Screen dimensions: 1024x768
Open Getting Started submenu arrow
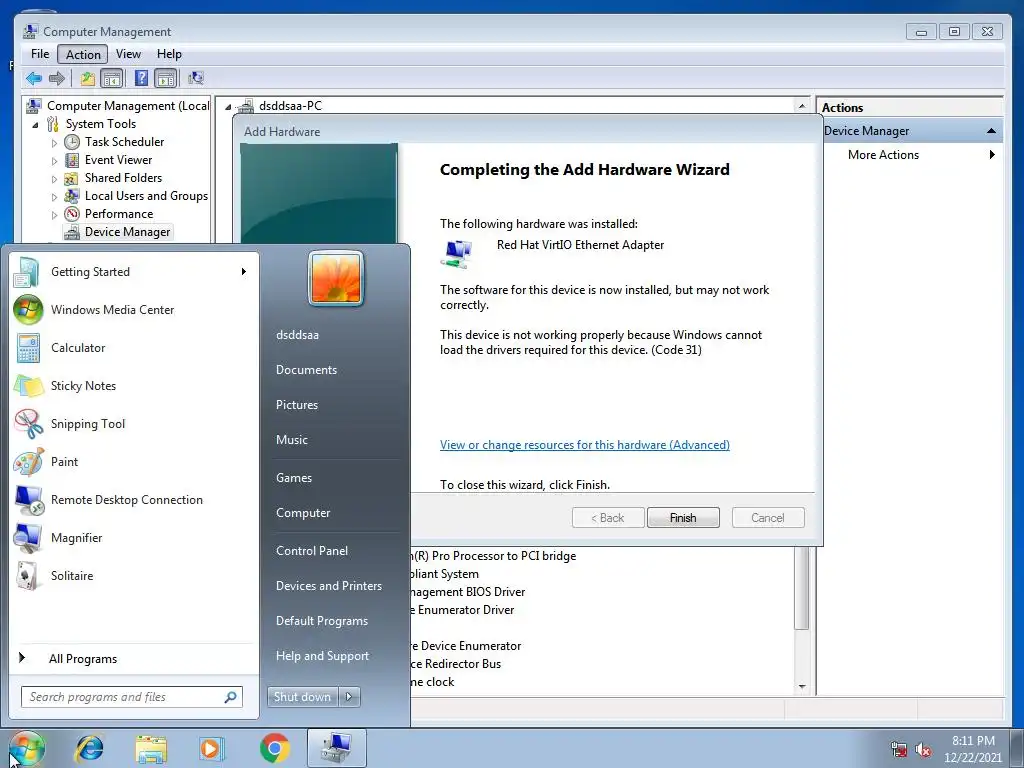(244, 272)
